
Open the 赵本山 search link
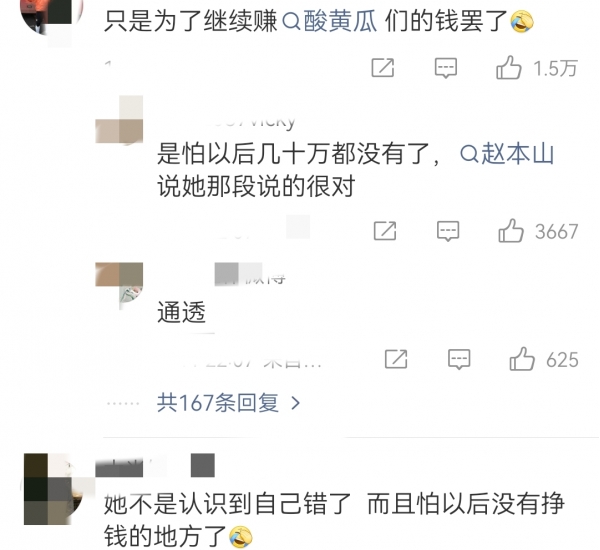pos(507,154)
